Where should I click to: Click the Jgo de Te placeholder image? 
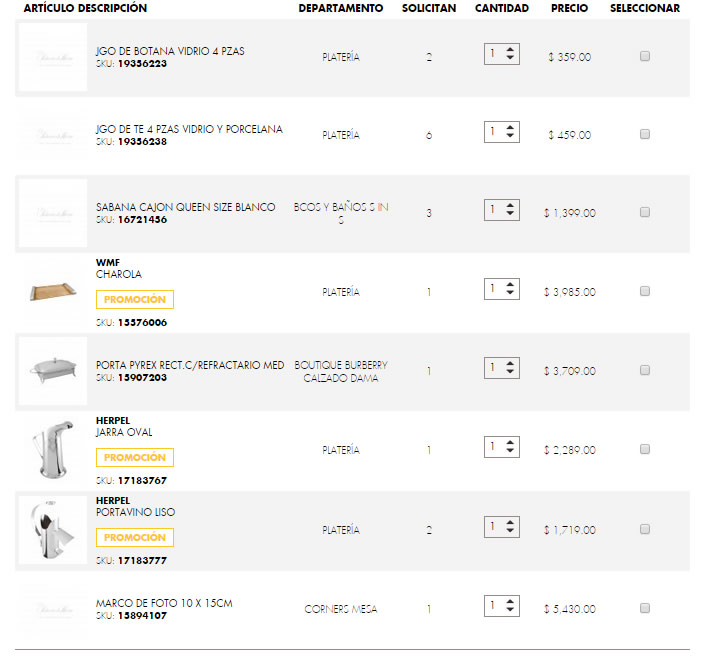[x=53, y=135]
